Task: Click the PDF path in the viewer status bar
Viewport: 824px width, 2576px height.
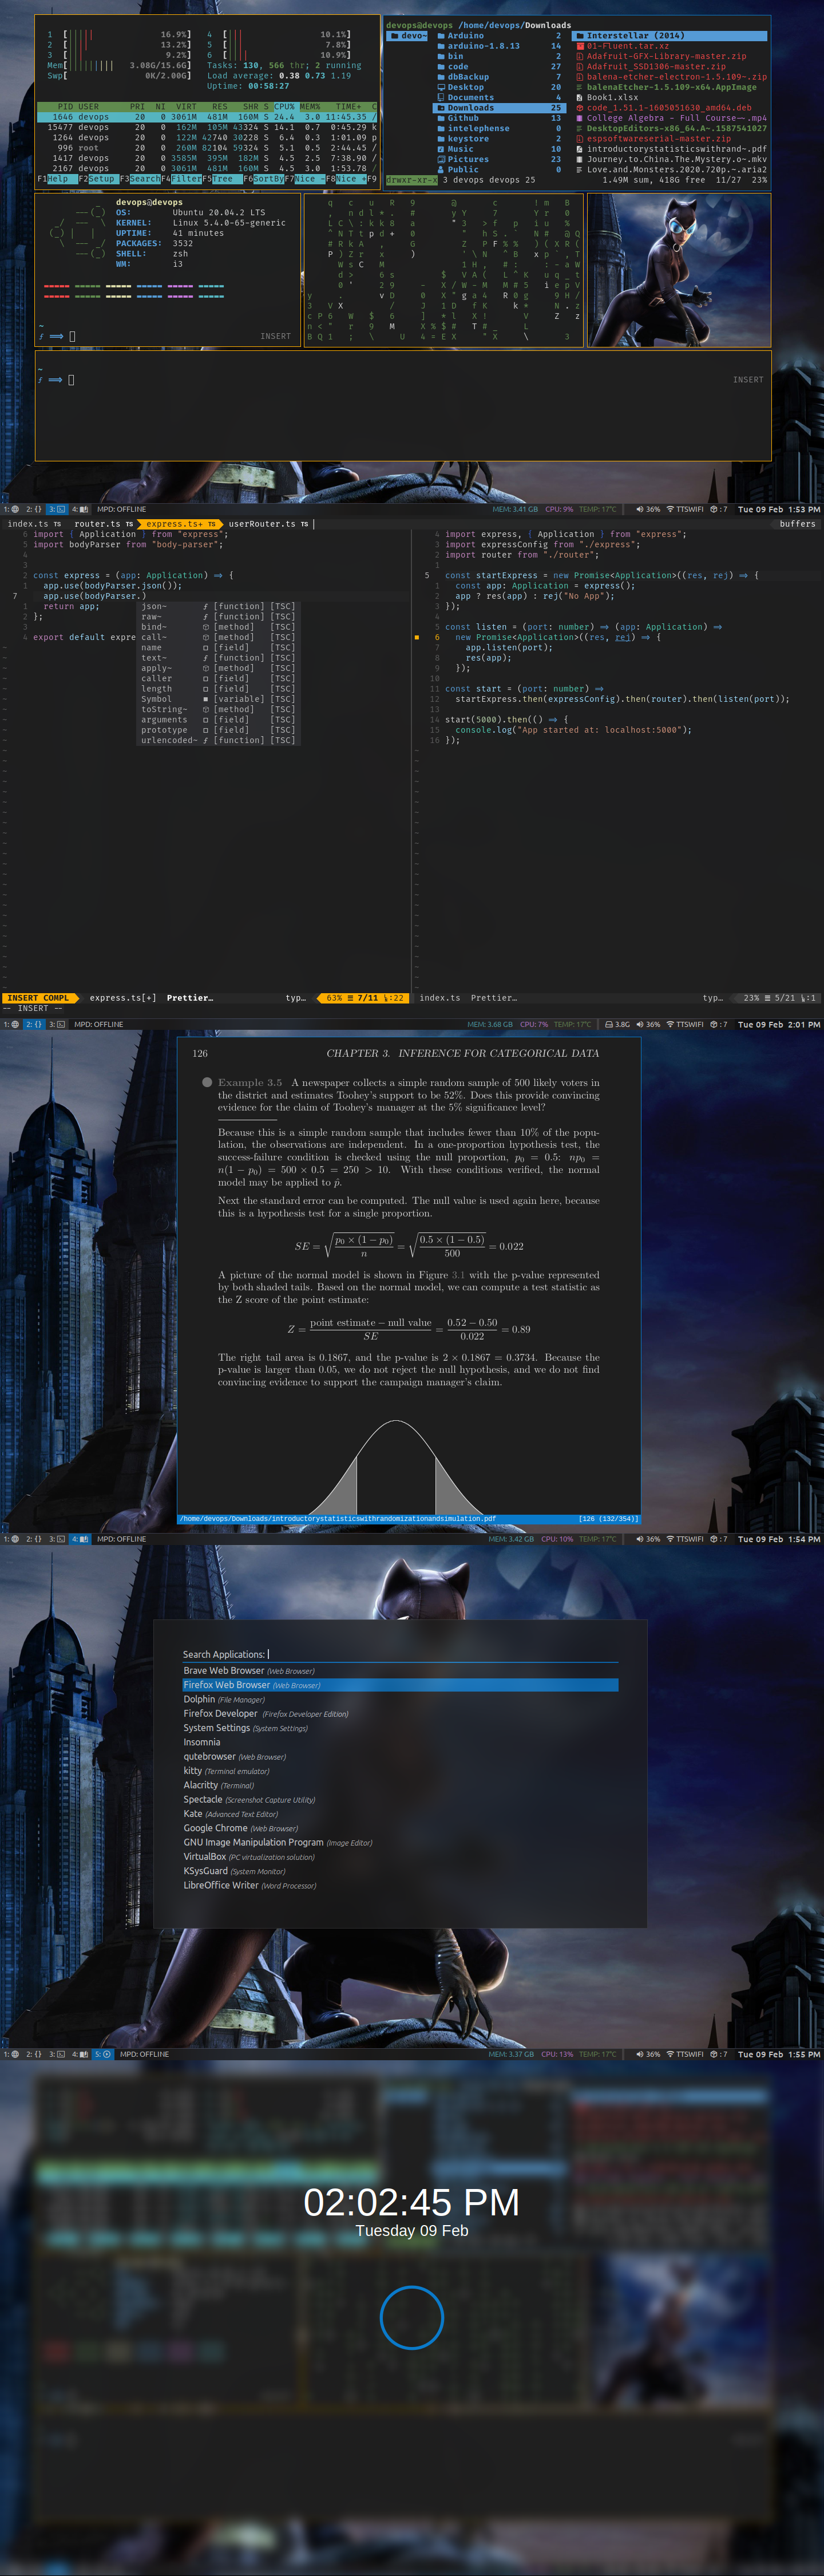Action: 338,1518
